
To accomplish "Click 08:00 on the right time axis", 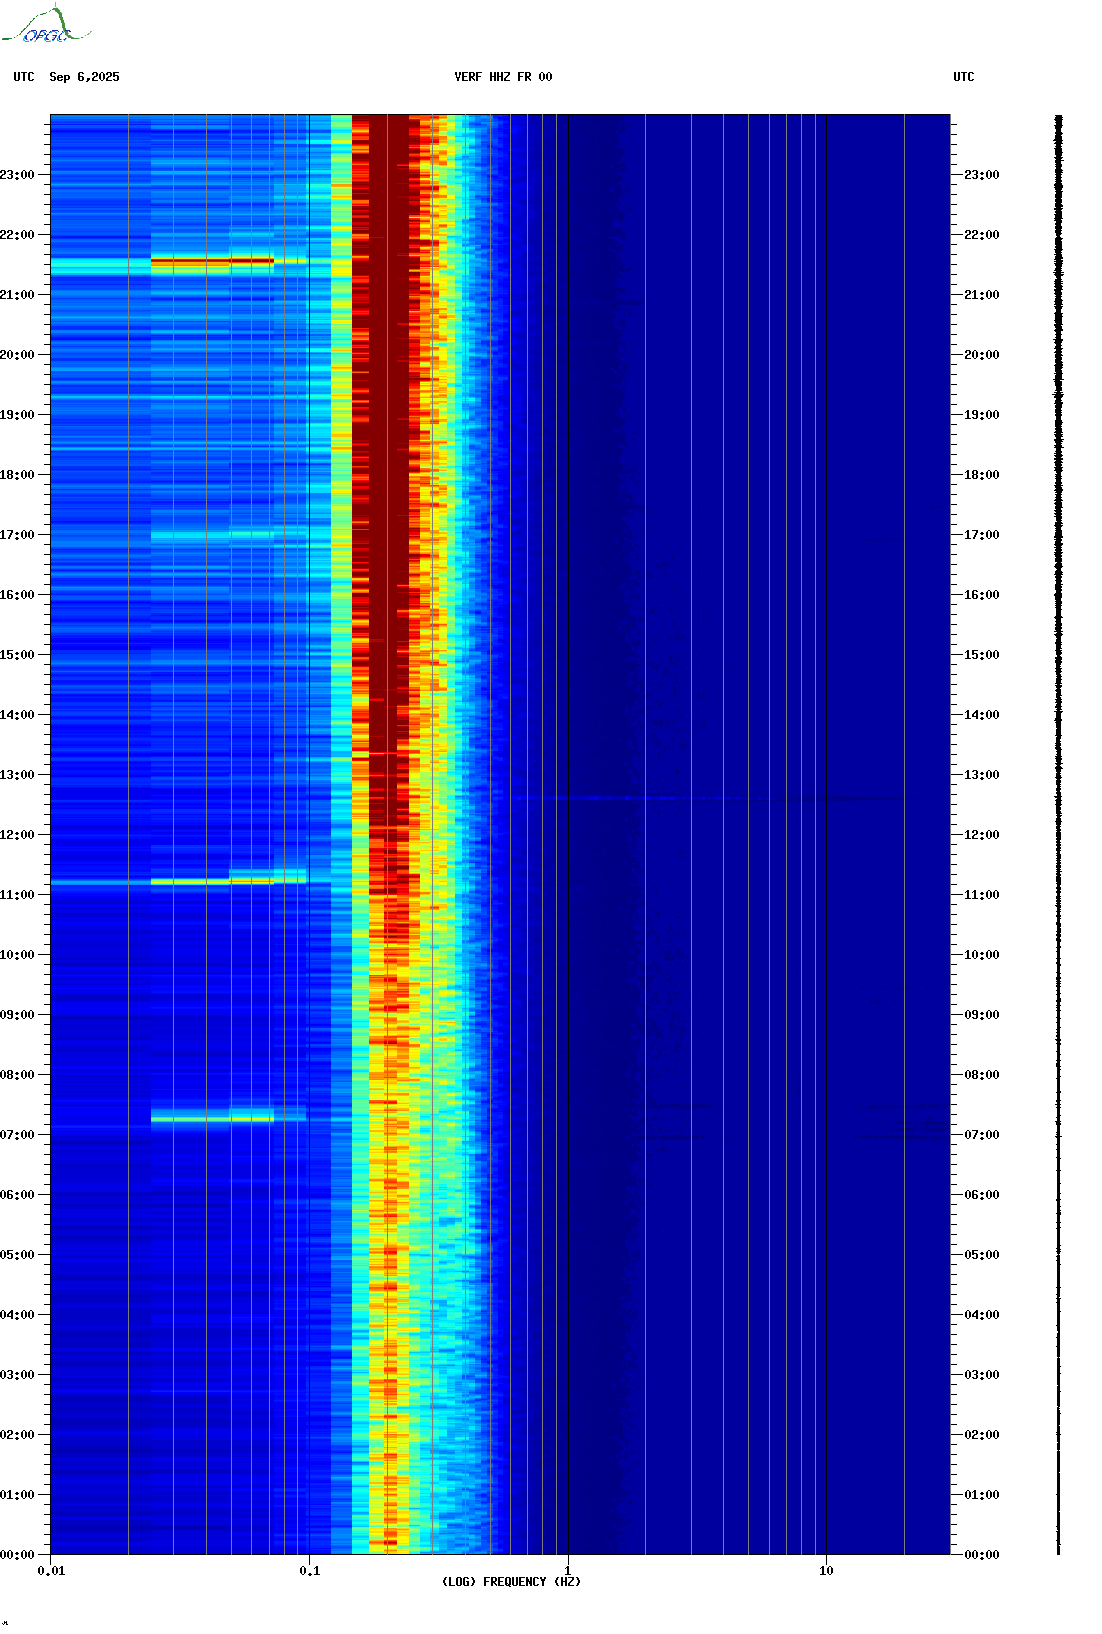I will pos(982,1075).
